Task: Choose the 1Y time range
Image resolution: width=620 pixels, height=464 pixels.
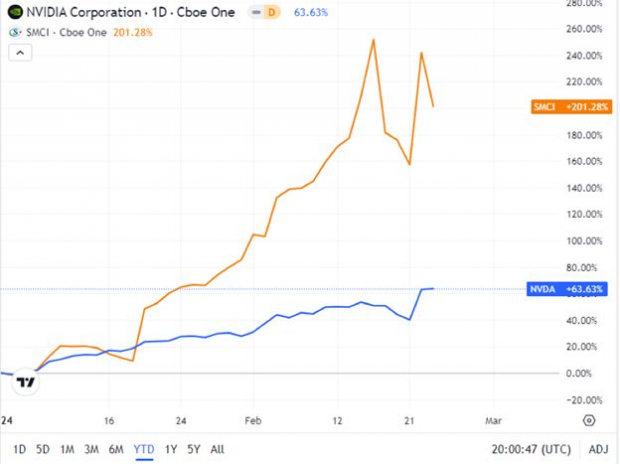Action: pyautogui.click(x=170, y=449)
